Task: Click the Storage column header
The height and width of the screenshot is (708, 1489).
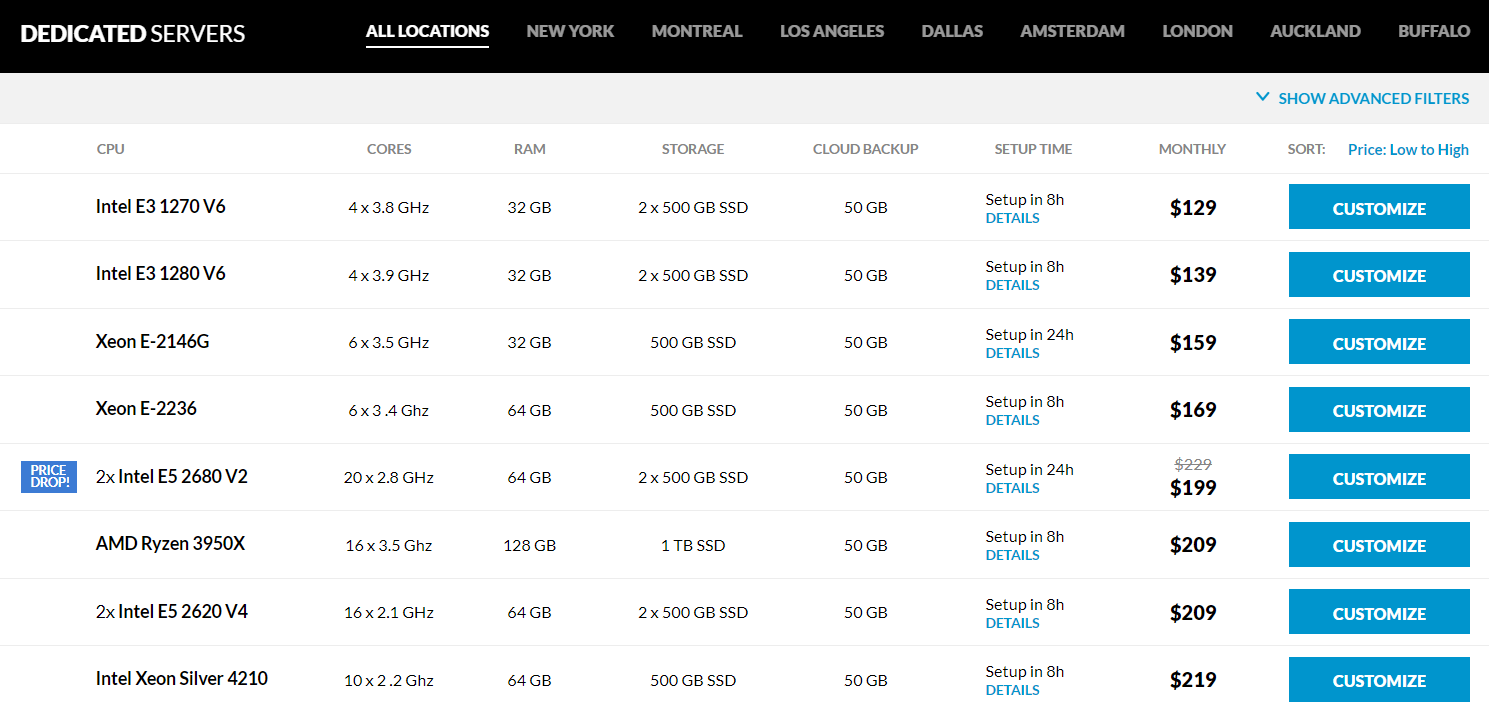Action: (x=693, y=149)
